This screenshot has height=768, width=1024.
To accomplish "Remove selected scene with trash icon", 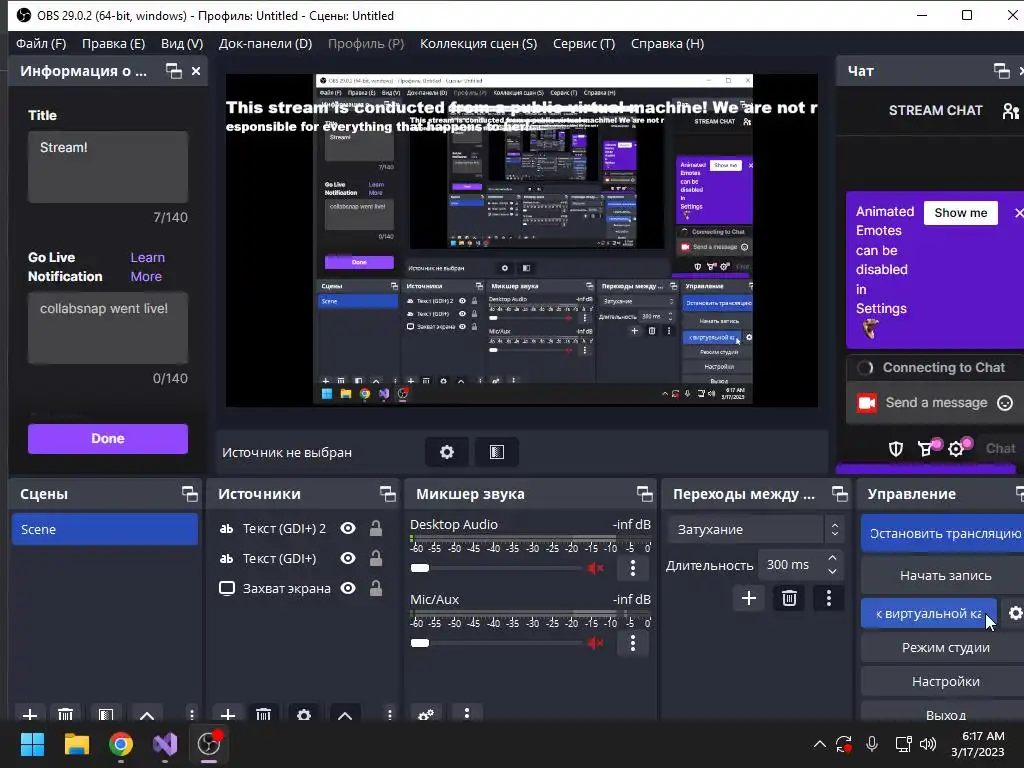I will pos(65,715).
